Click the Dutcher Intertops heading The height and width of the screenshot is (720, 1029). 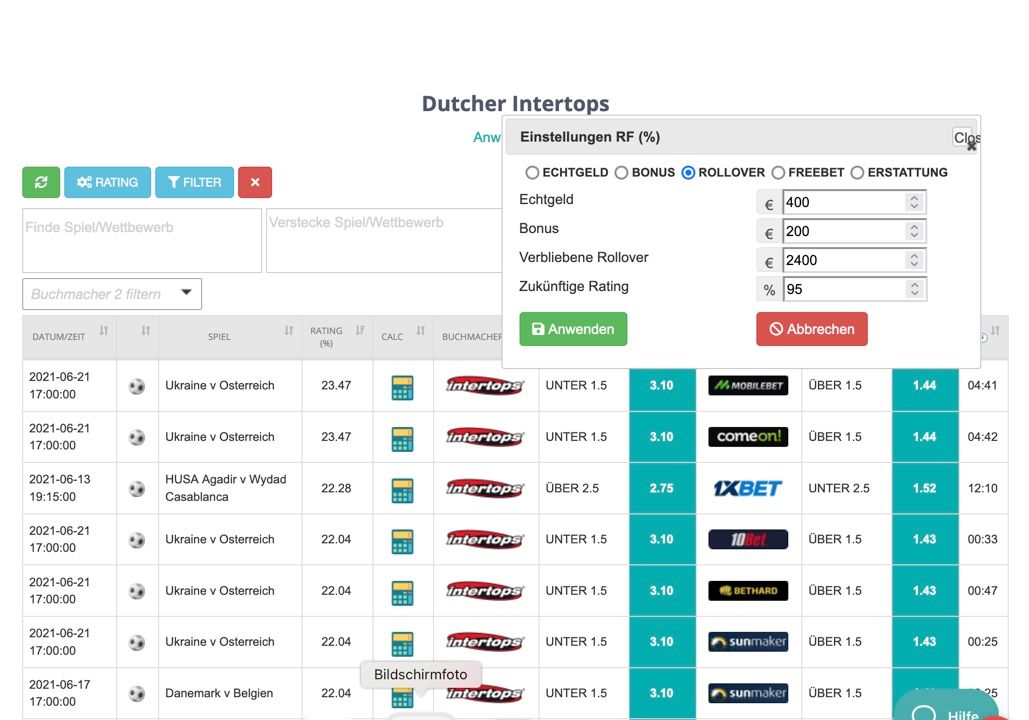[515, 104]
